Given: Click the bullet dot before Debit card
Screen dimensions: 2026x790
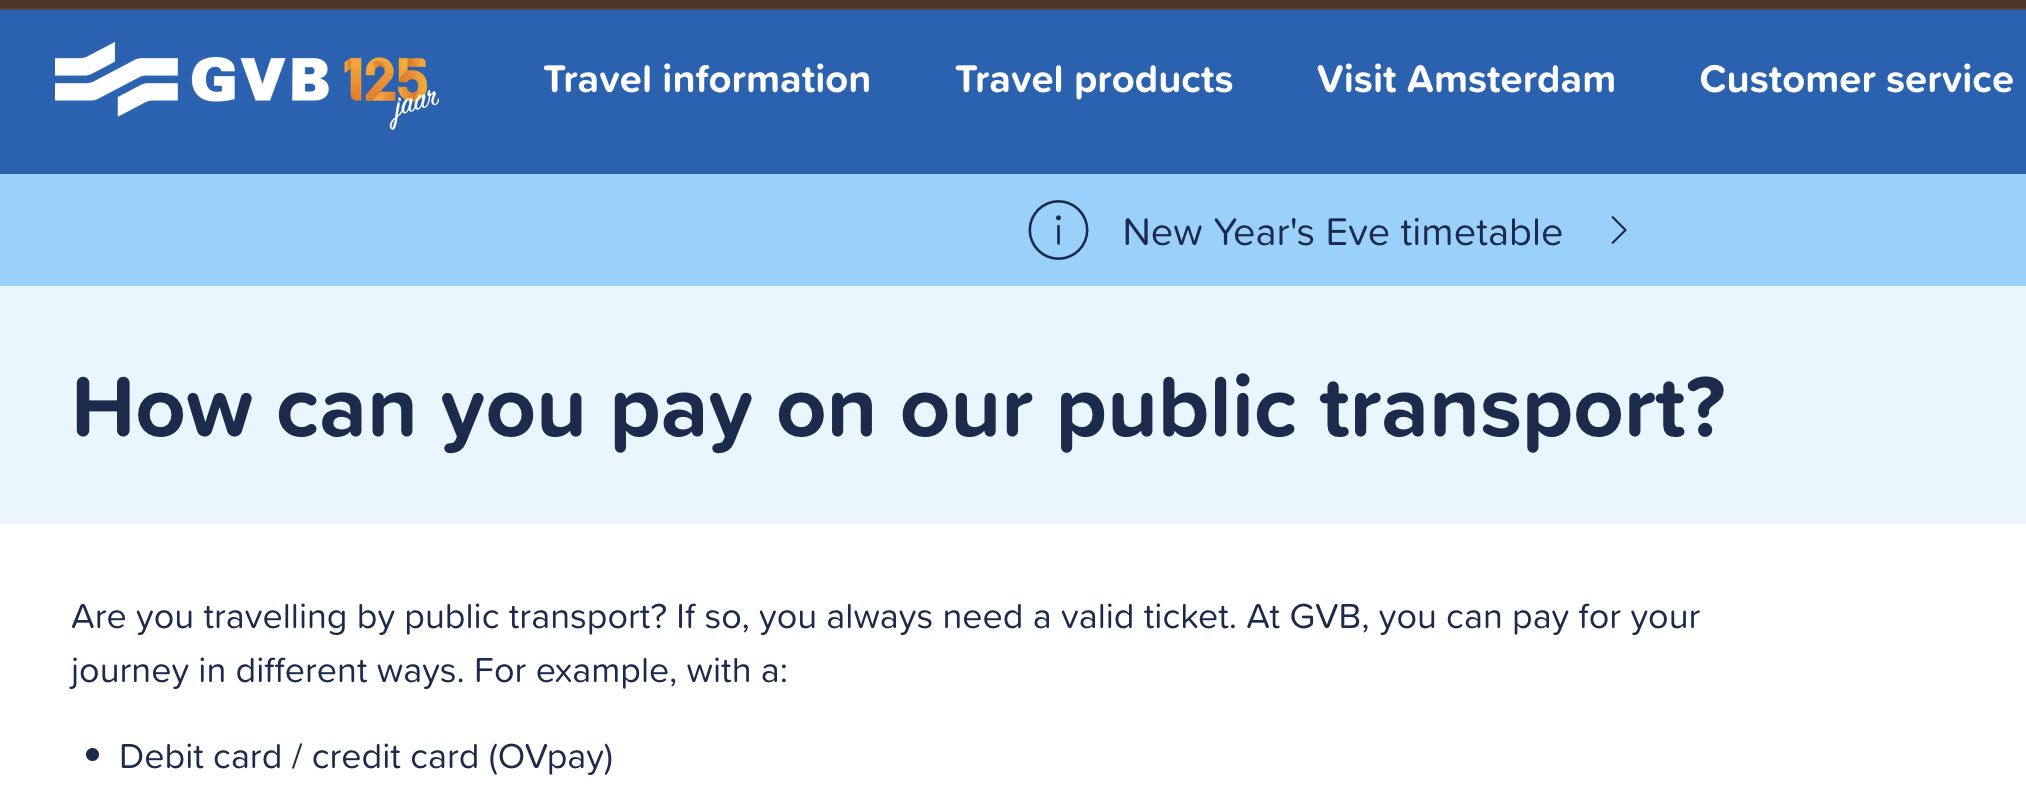Looking at the screenshot, I should point(93,755).
